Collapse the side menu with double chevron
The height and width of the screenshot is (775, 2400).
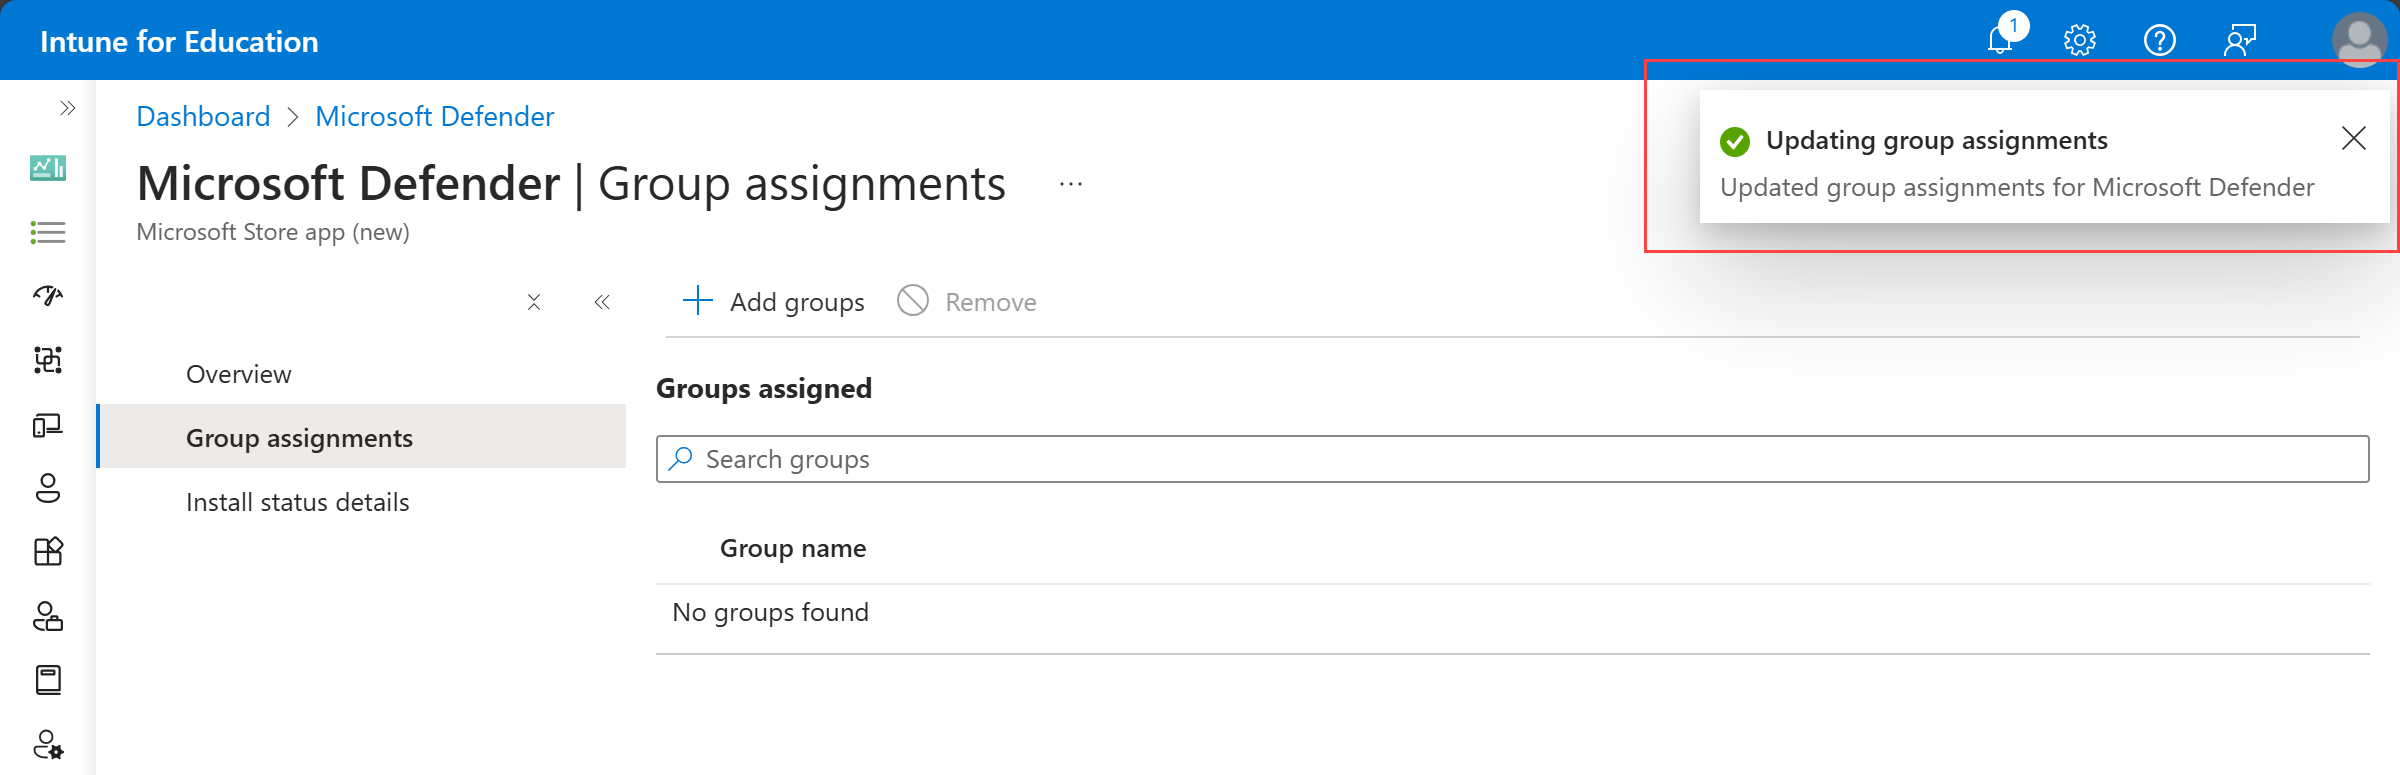click(602, 302)
